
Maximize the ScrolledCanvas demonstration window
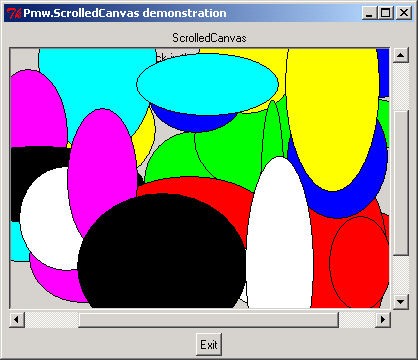pos(386,13)
